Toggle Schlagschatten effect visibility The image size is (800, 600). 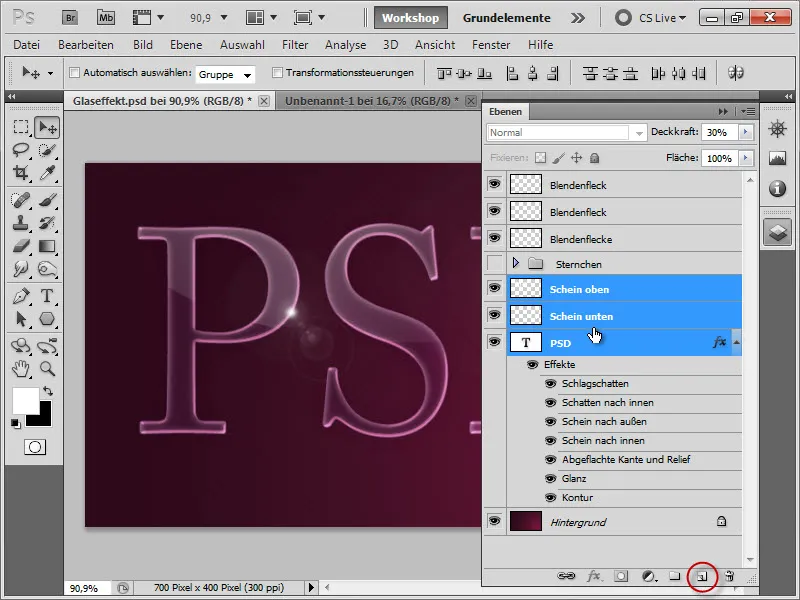550,384
